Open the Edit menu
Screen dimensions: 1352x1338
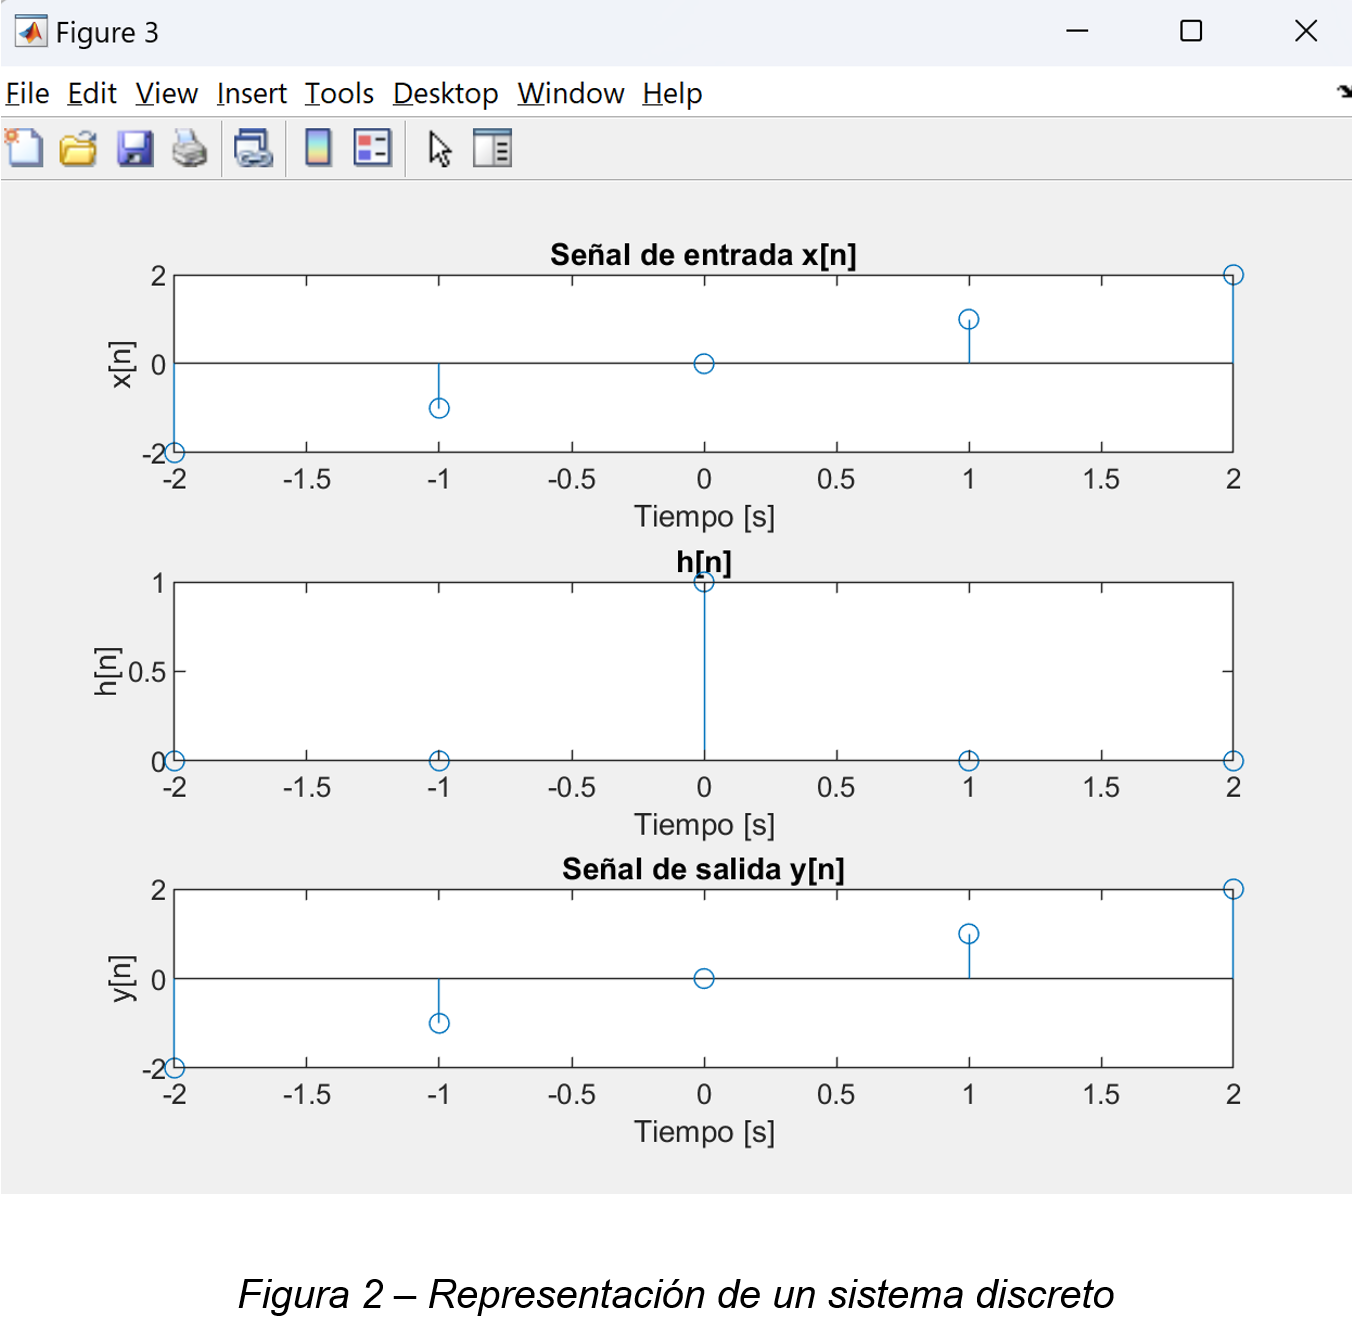pos(92,94)
